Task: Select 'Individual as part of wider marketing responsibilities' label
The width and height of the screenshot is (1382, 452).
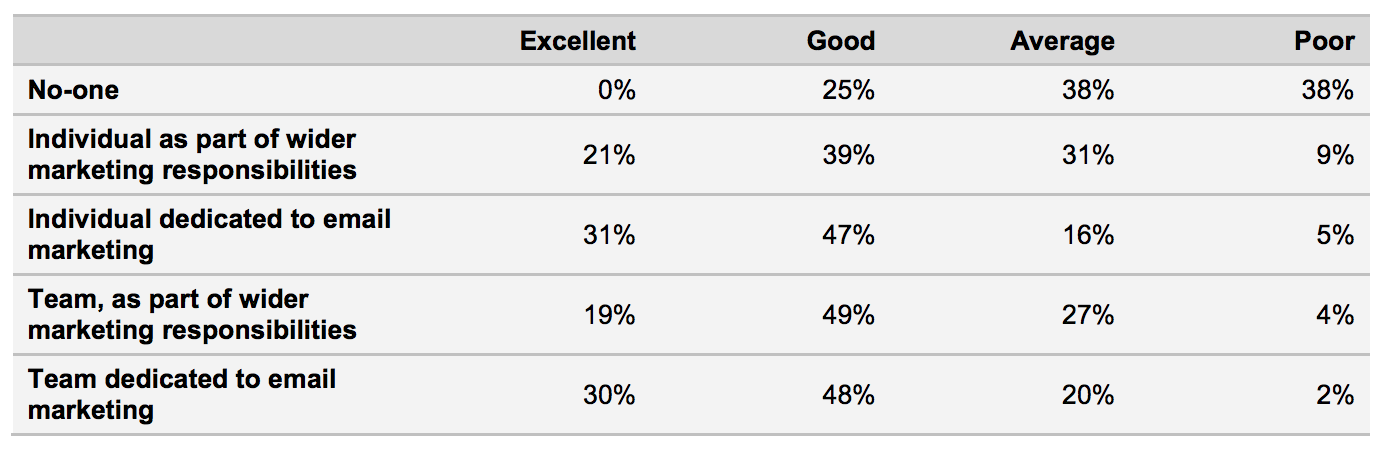Action: 192,154
